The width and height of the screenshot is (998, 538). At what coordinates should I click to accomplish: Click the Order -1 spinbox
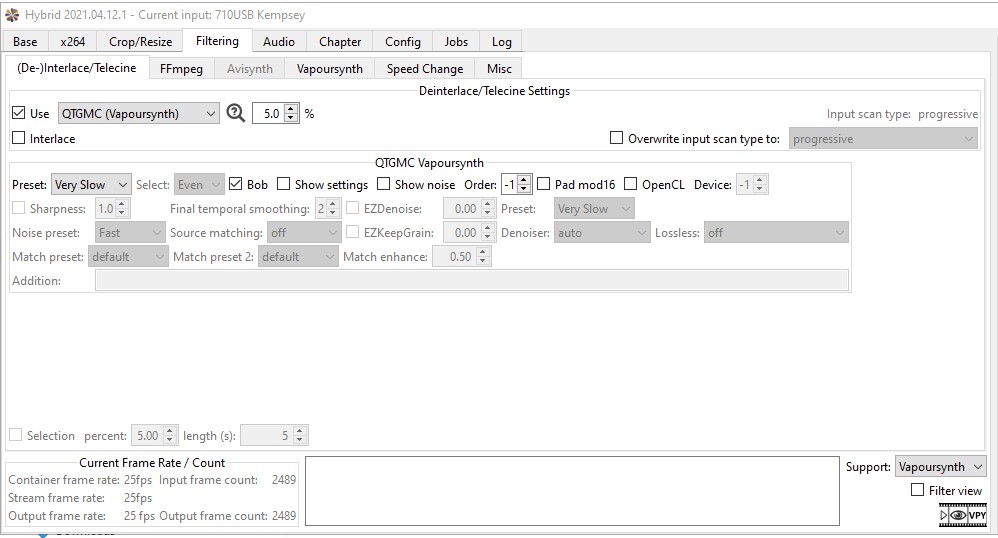tap(516, 185)
